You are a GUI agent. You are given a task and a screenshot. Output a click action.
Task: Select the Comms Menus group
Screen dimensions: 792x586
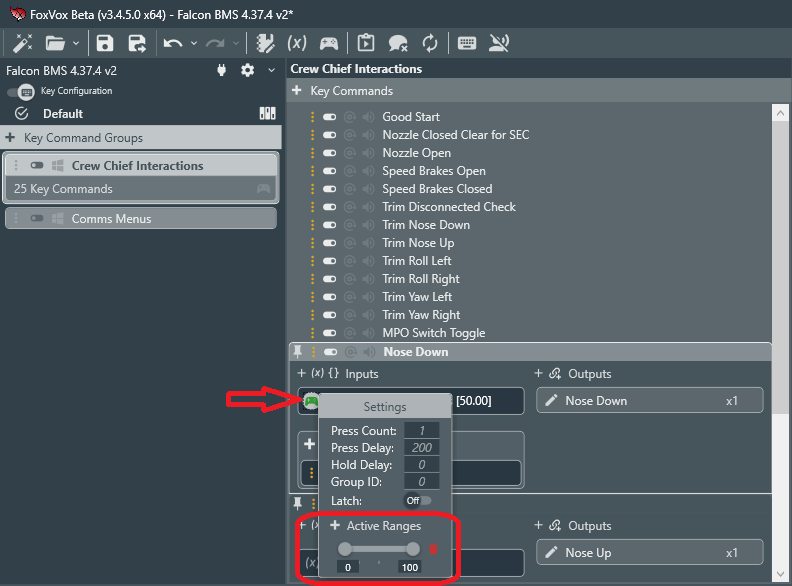pyautogui.click(x=141, y=219)
